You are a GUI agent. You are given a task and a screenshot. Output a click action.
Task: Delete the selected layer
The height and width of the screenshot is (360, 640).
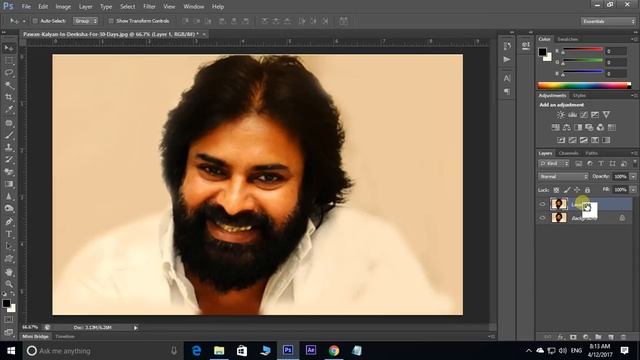coord(623,337)
